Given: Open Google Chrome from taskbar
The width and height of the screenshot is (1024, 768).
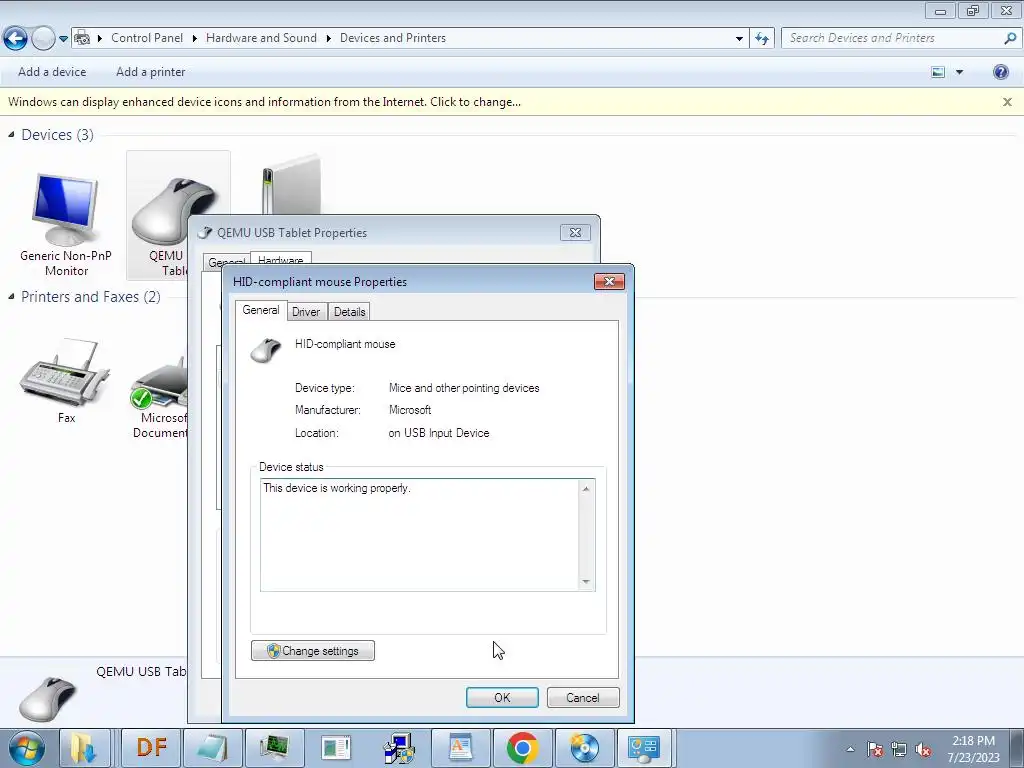Looking at the screenshot, I should (522, 748).
